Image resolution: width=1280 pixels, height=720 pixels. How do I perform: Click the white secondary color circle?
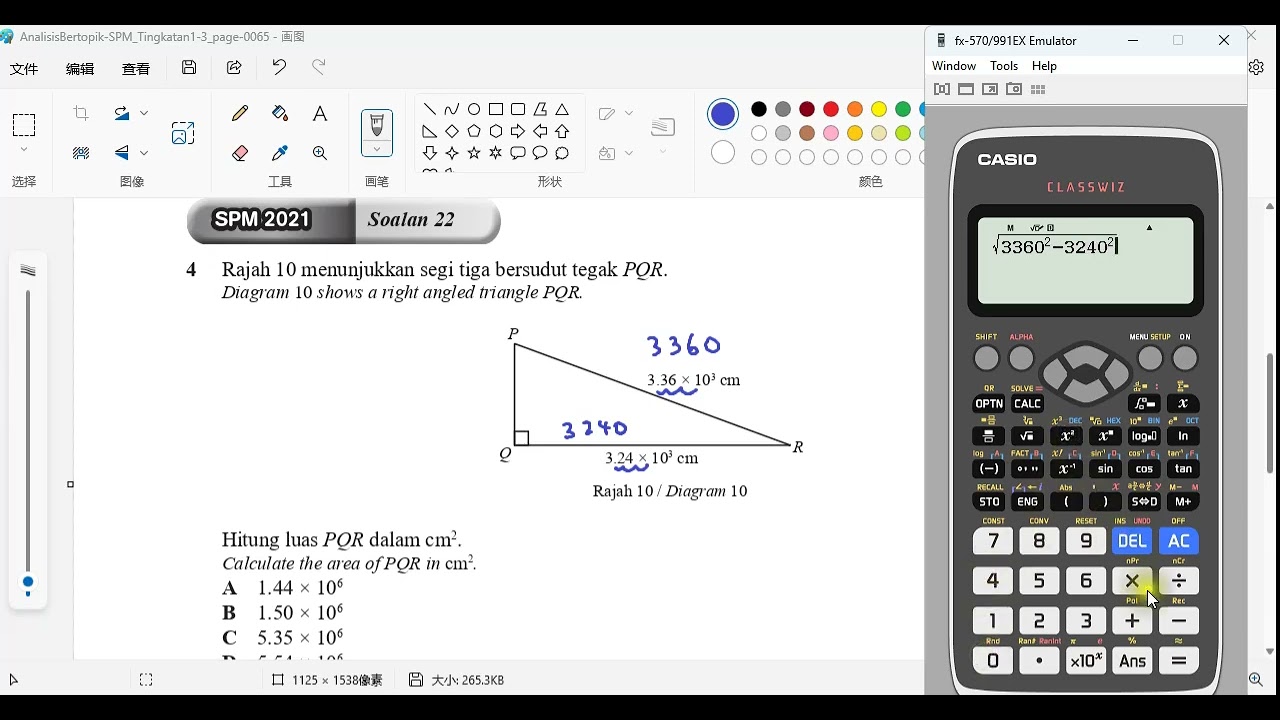point(723,153)
